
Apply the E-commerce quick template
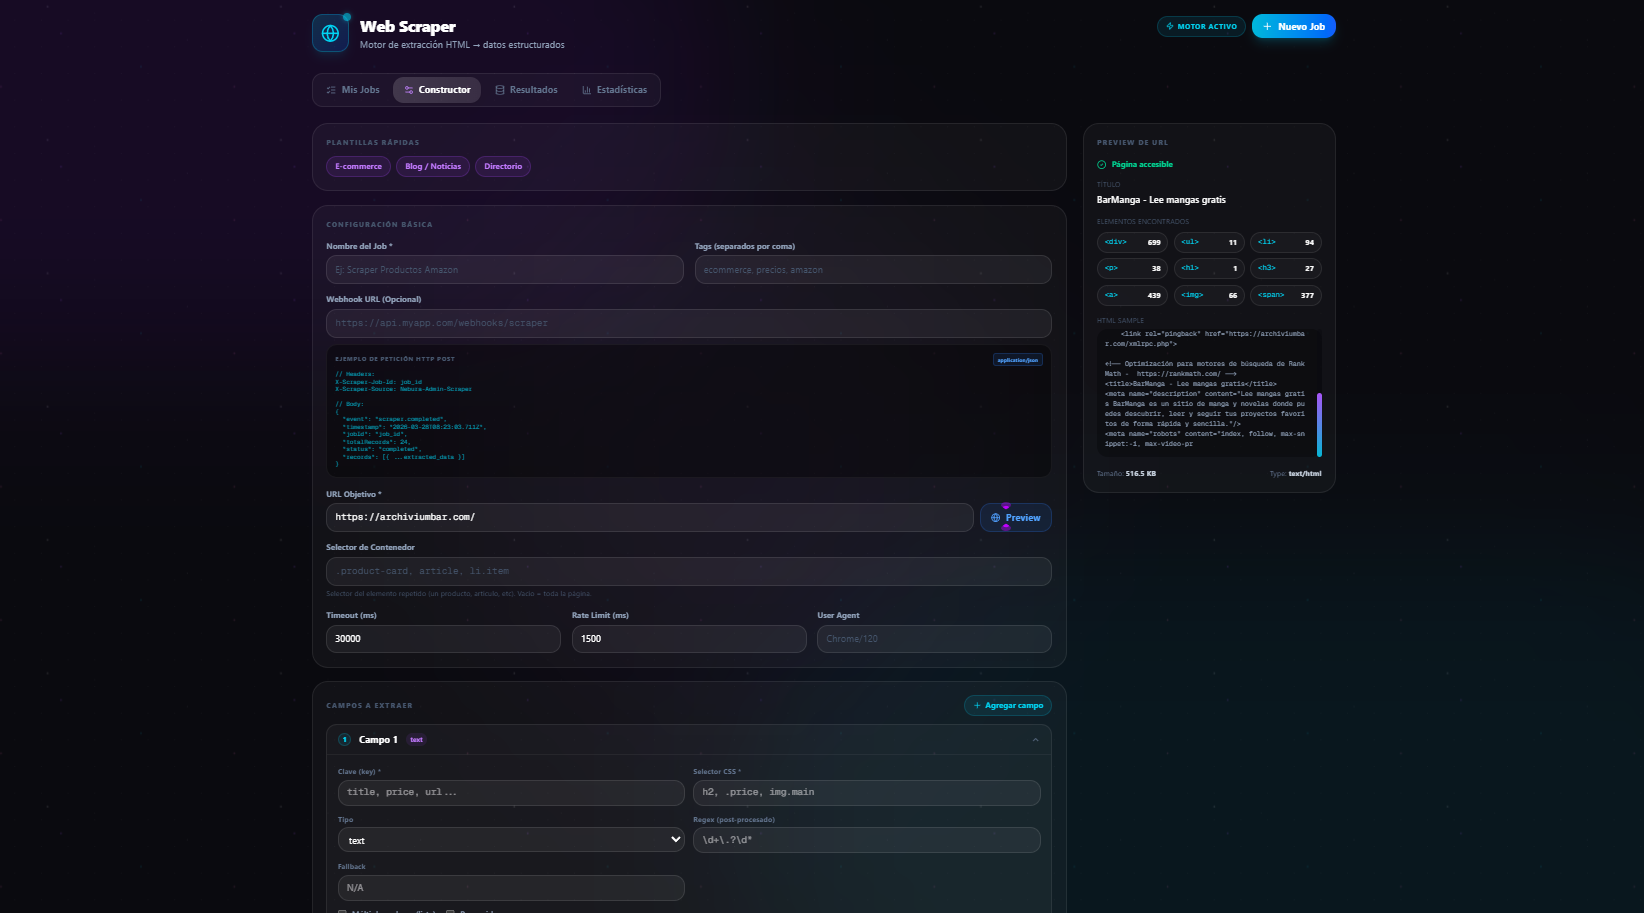pos(358,167)
